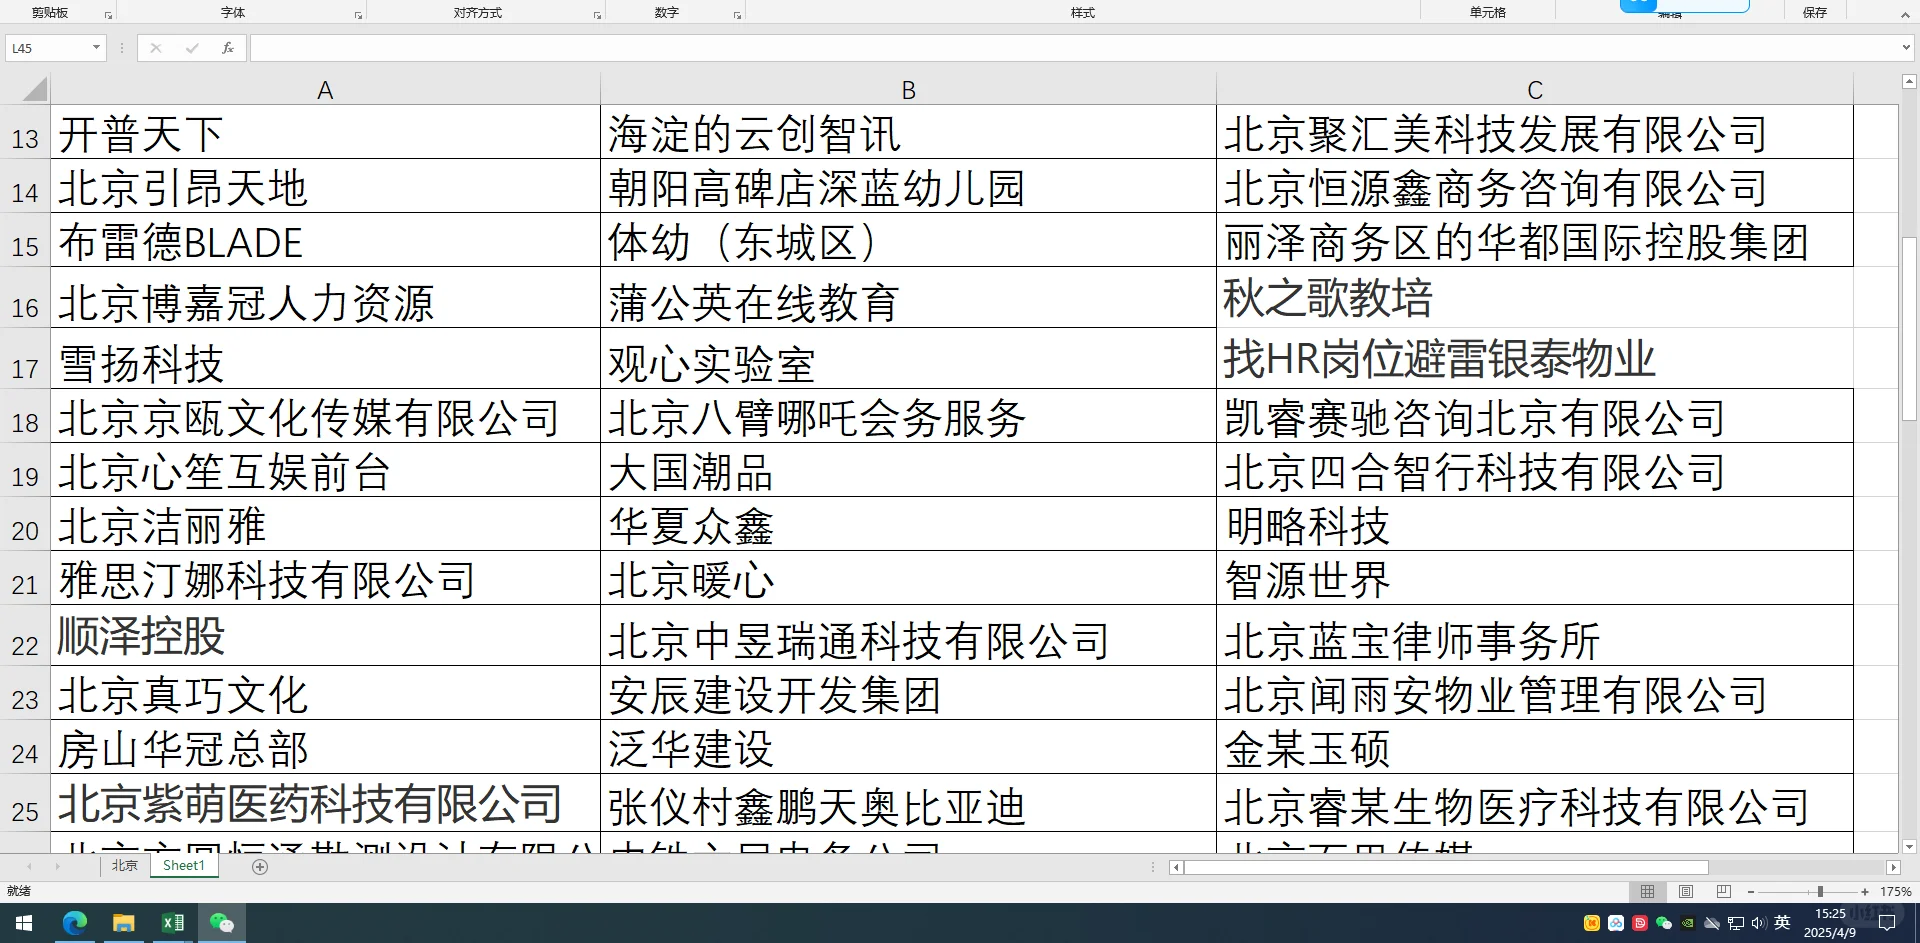Switch to Normal view in status bar
This screenshot has height=943, width=1920.
point(1647,891)
